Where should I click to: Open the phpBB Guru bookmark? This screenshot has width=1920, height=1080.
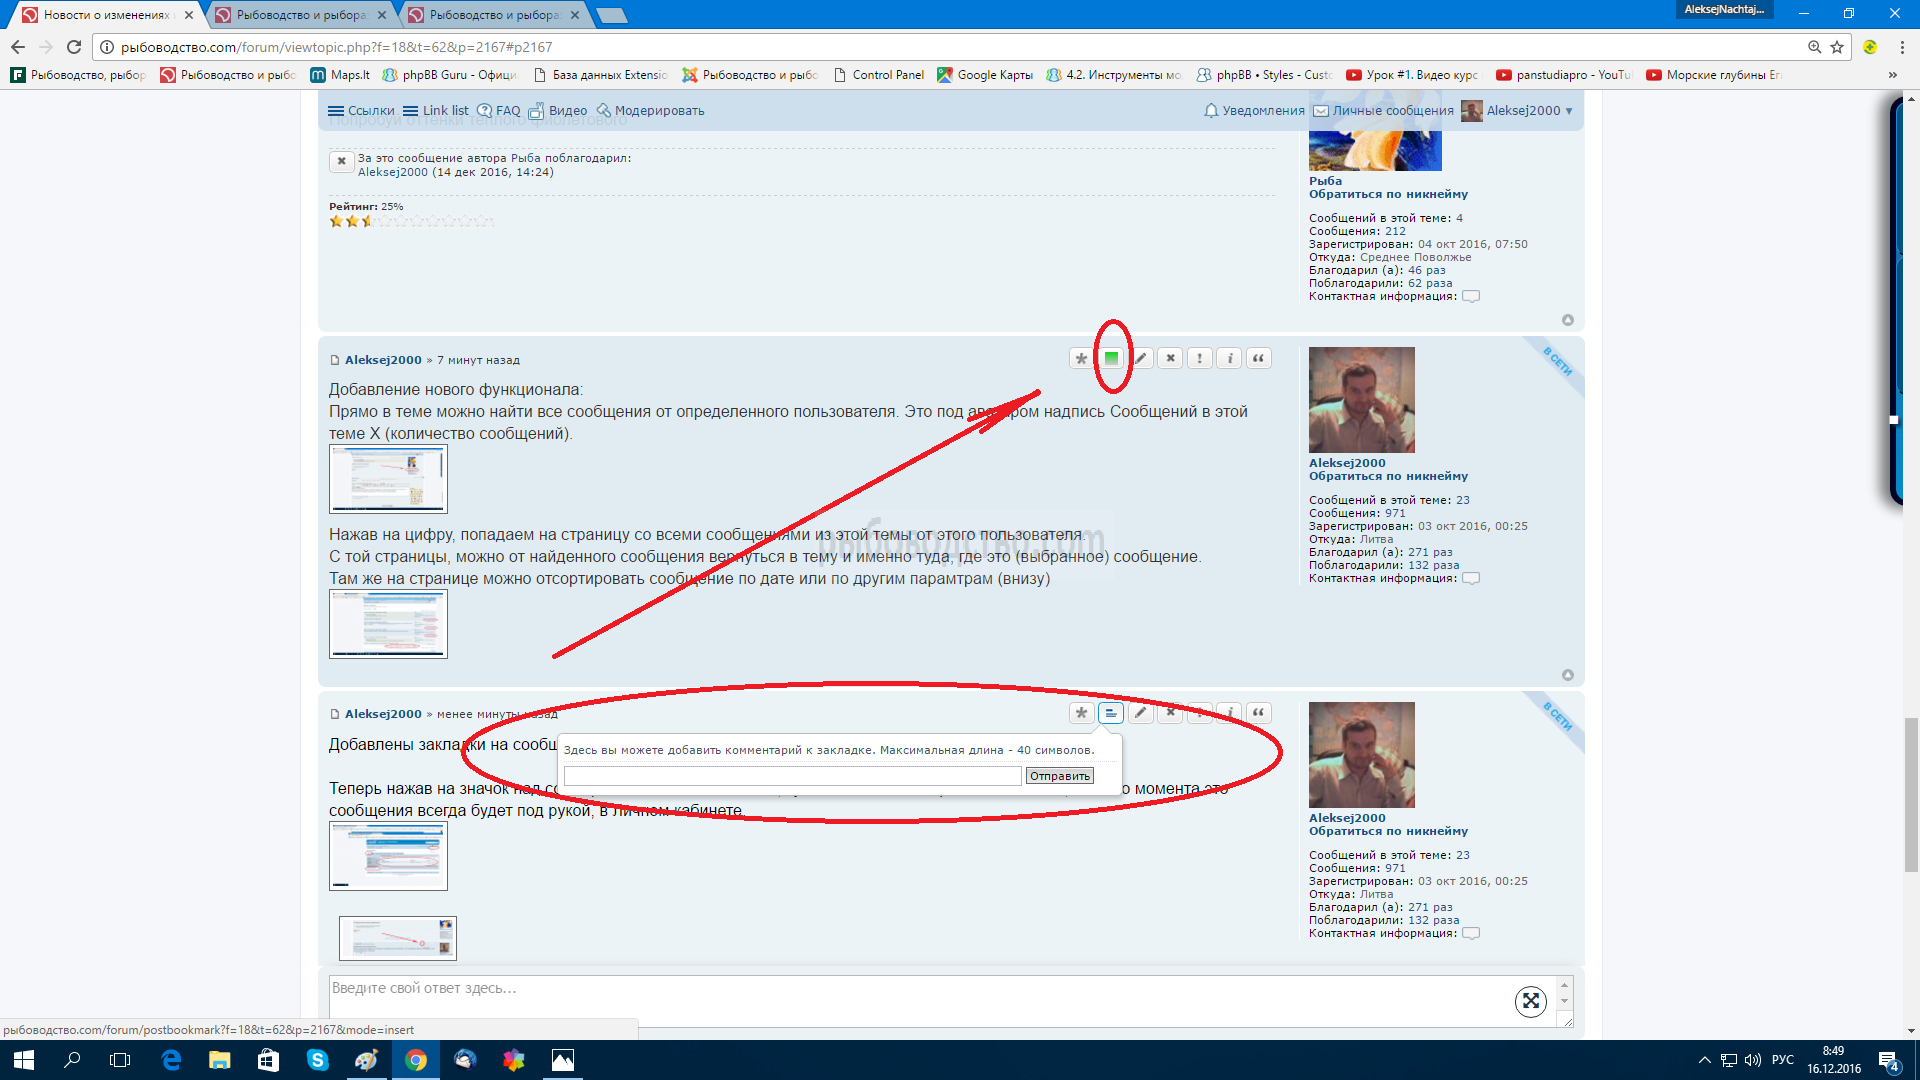tap(450, 75)
